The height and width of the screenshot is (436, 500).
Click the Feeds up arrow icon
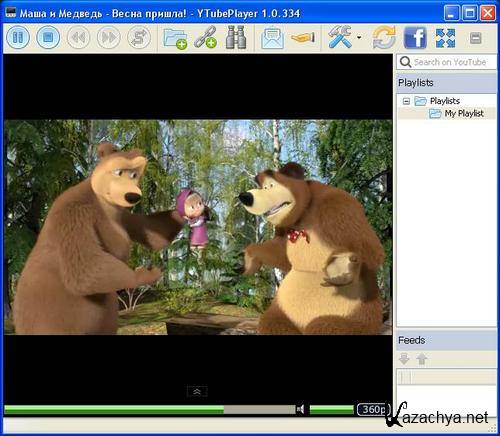[x=422, y=359]
